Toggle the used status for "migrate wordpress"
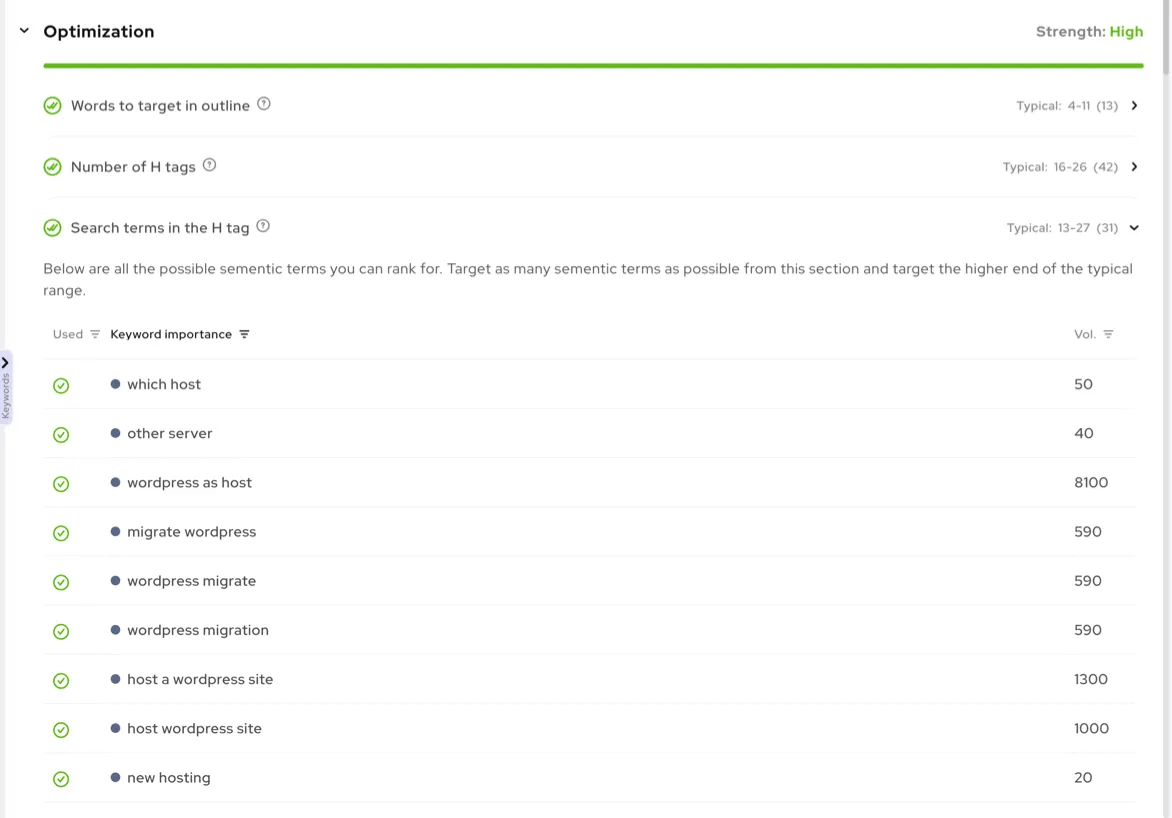 tap(61, 532)
